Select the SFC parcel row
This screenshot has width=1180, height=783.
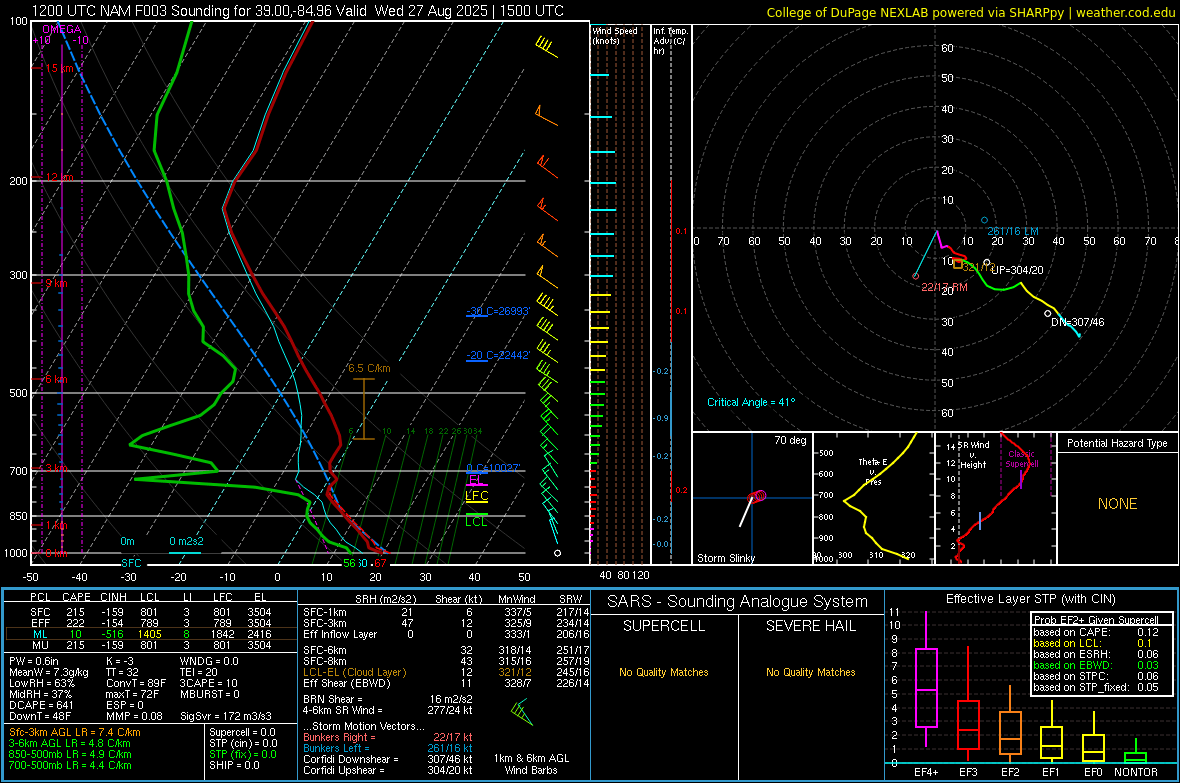coord(151,612)
